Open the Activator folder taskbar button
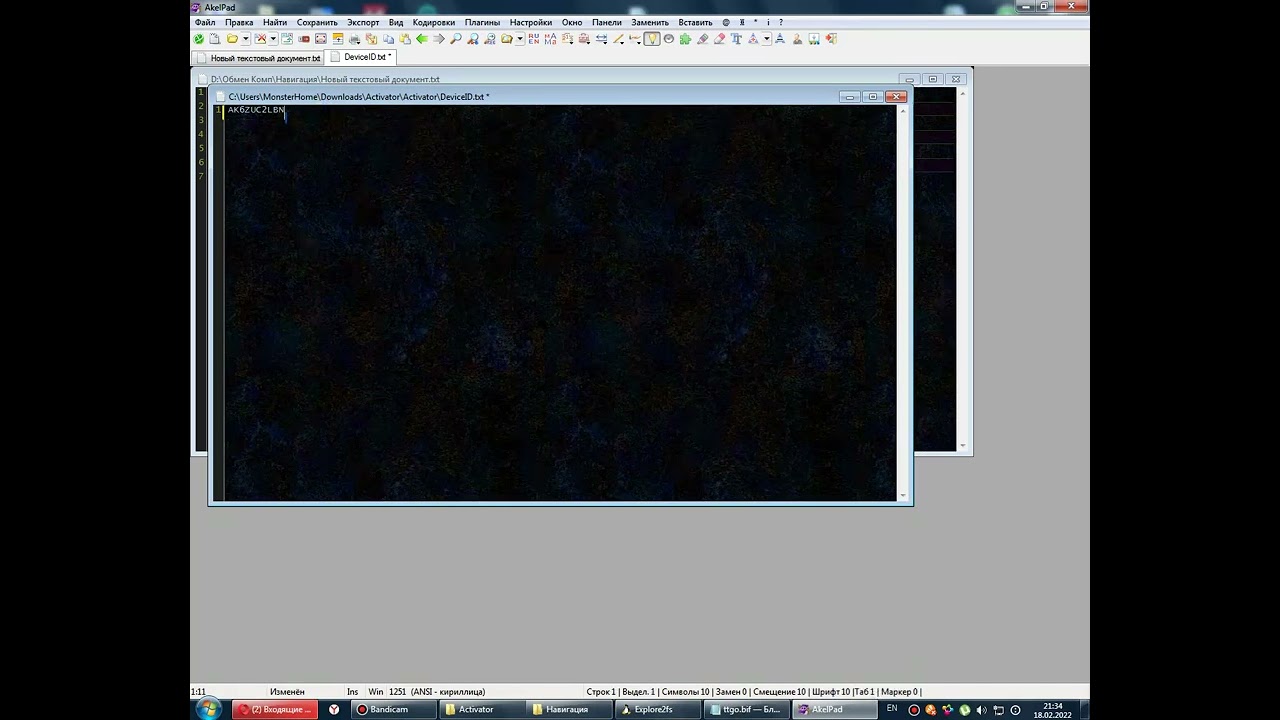Image resolution: width=1280 pixels, height=720 pixels. pos(480,709)
